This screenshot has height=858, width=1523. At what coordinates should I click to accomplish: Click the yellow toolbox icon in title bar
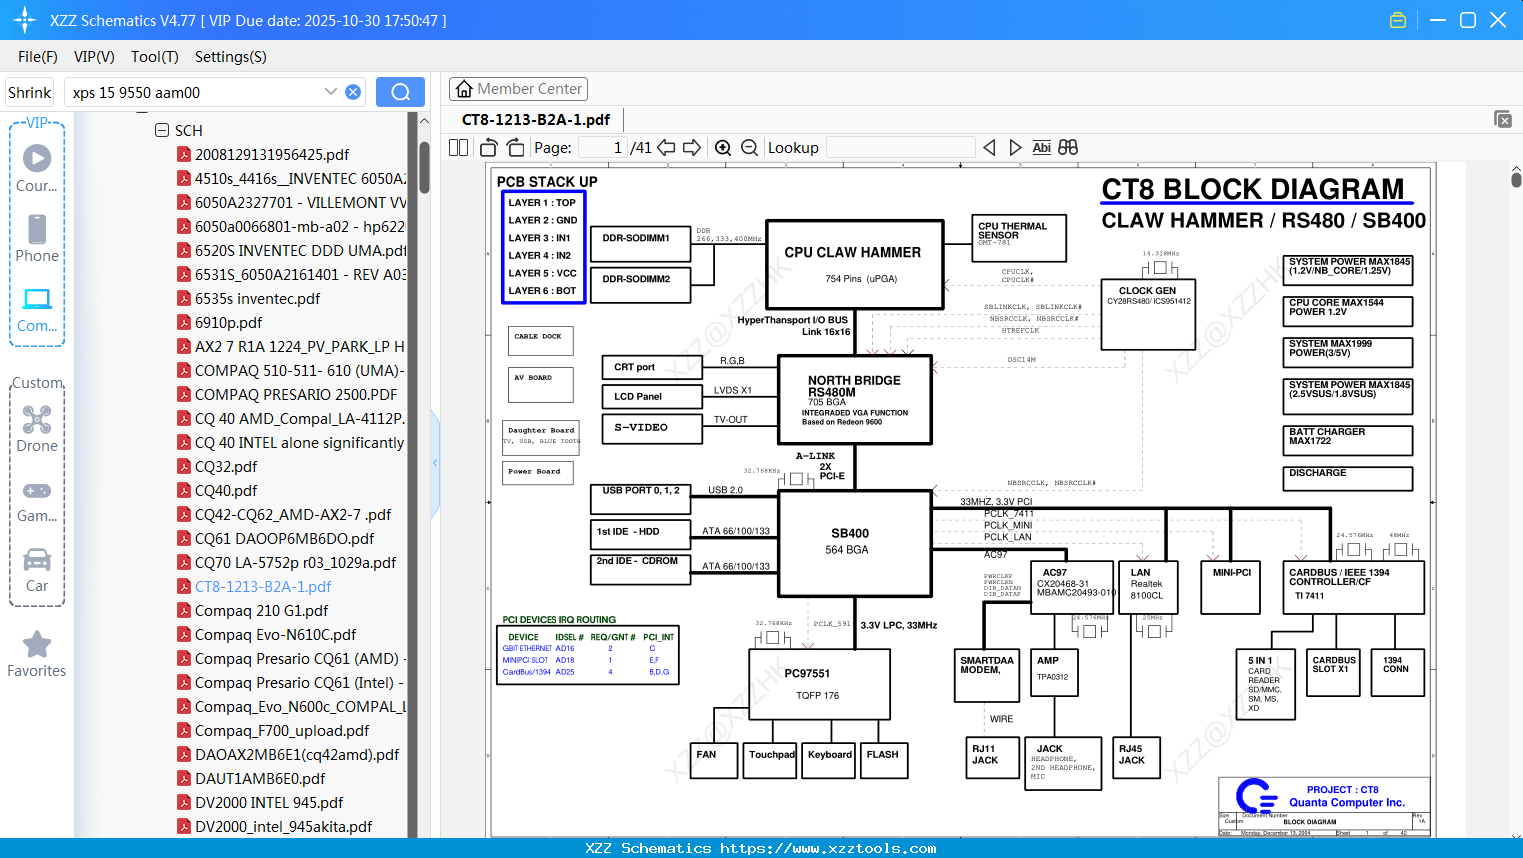(1398, 20)
